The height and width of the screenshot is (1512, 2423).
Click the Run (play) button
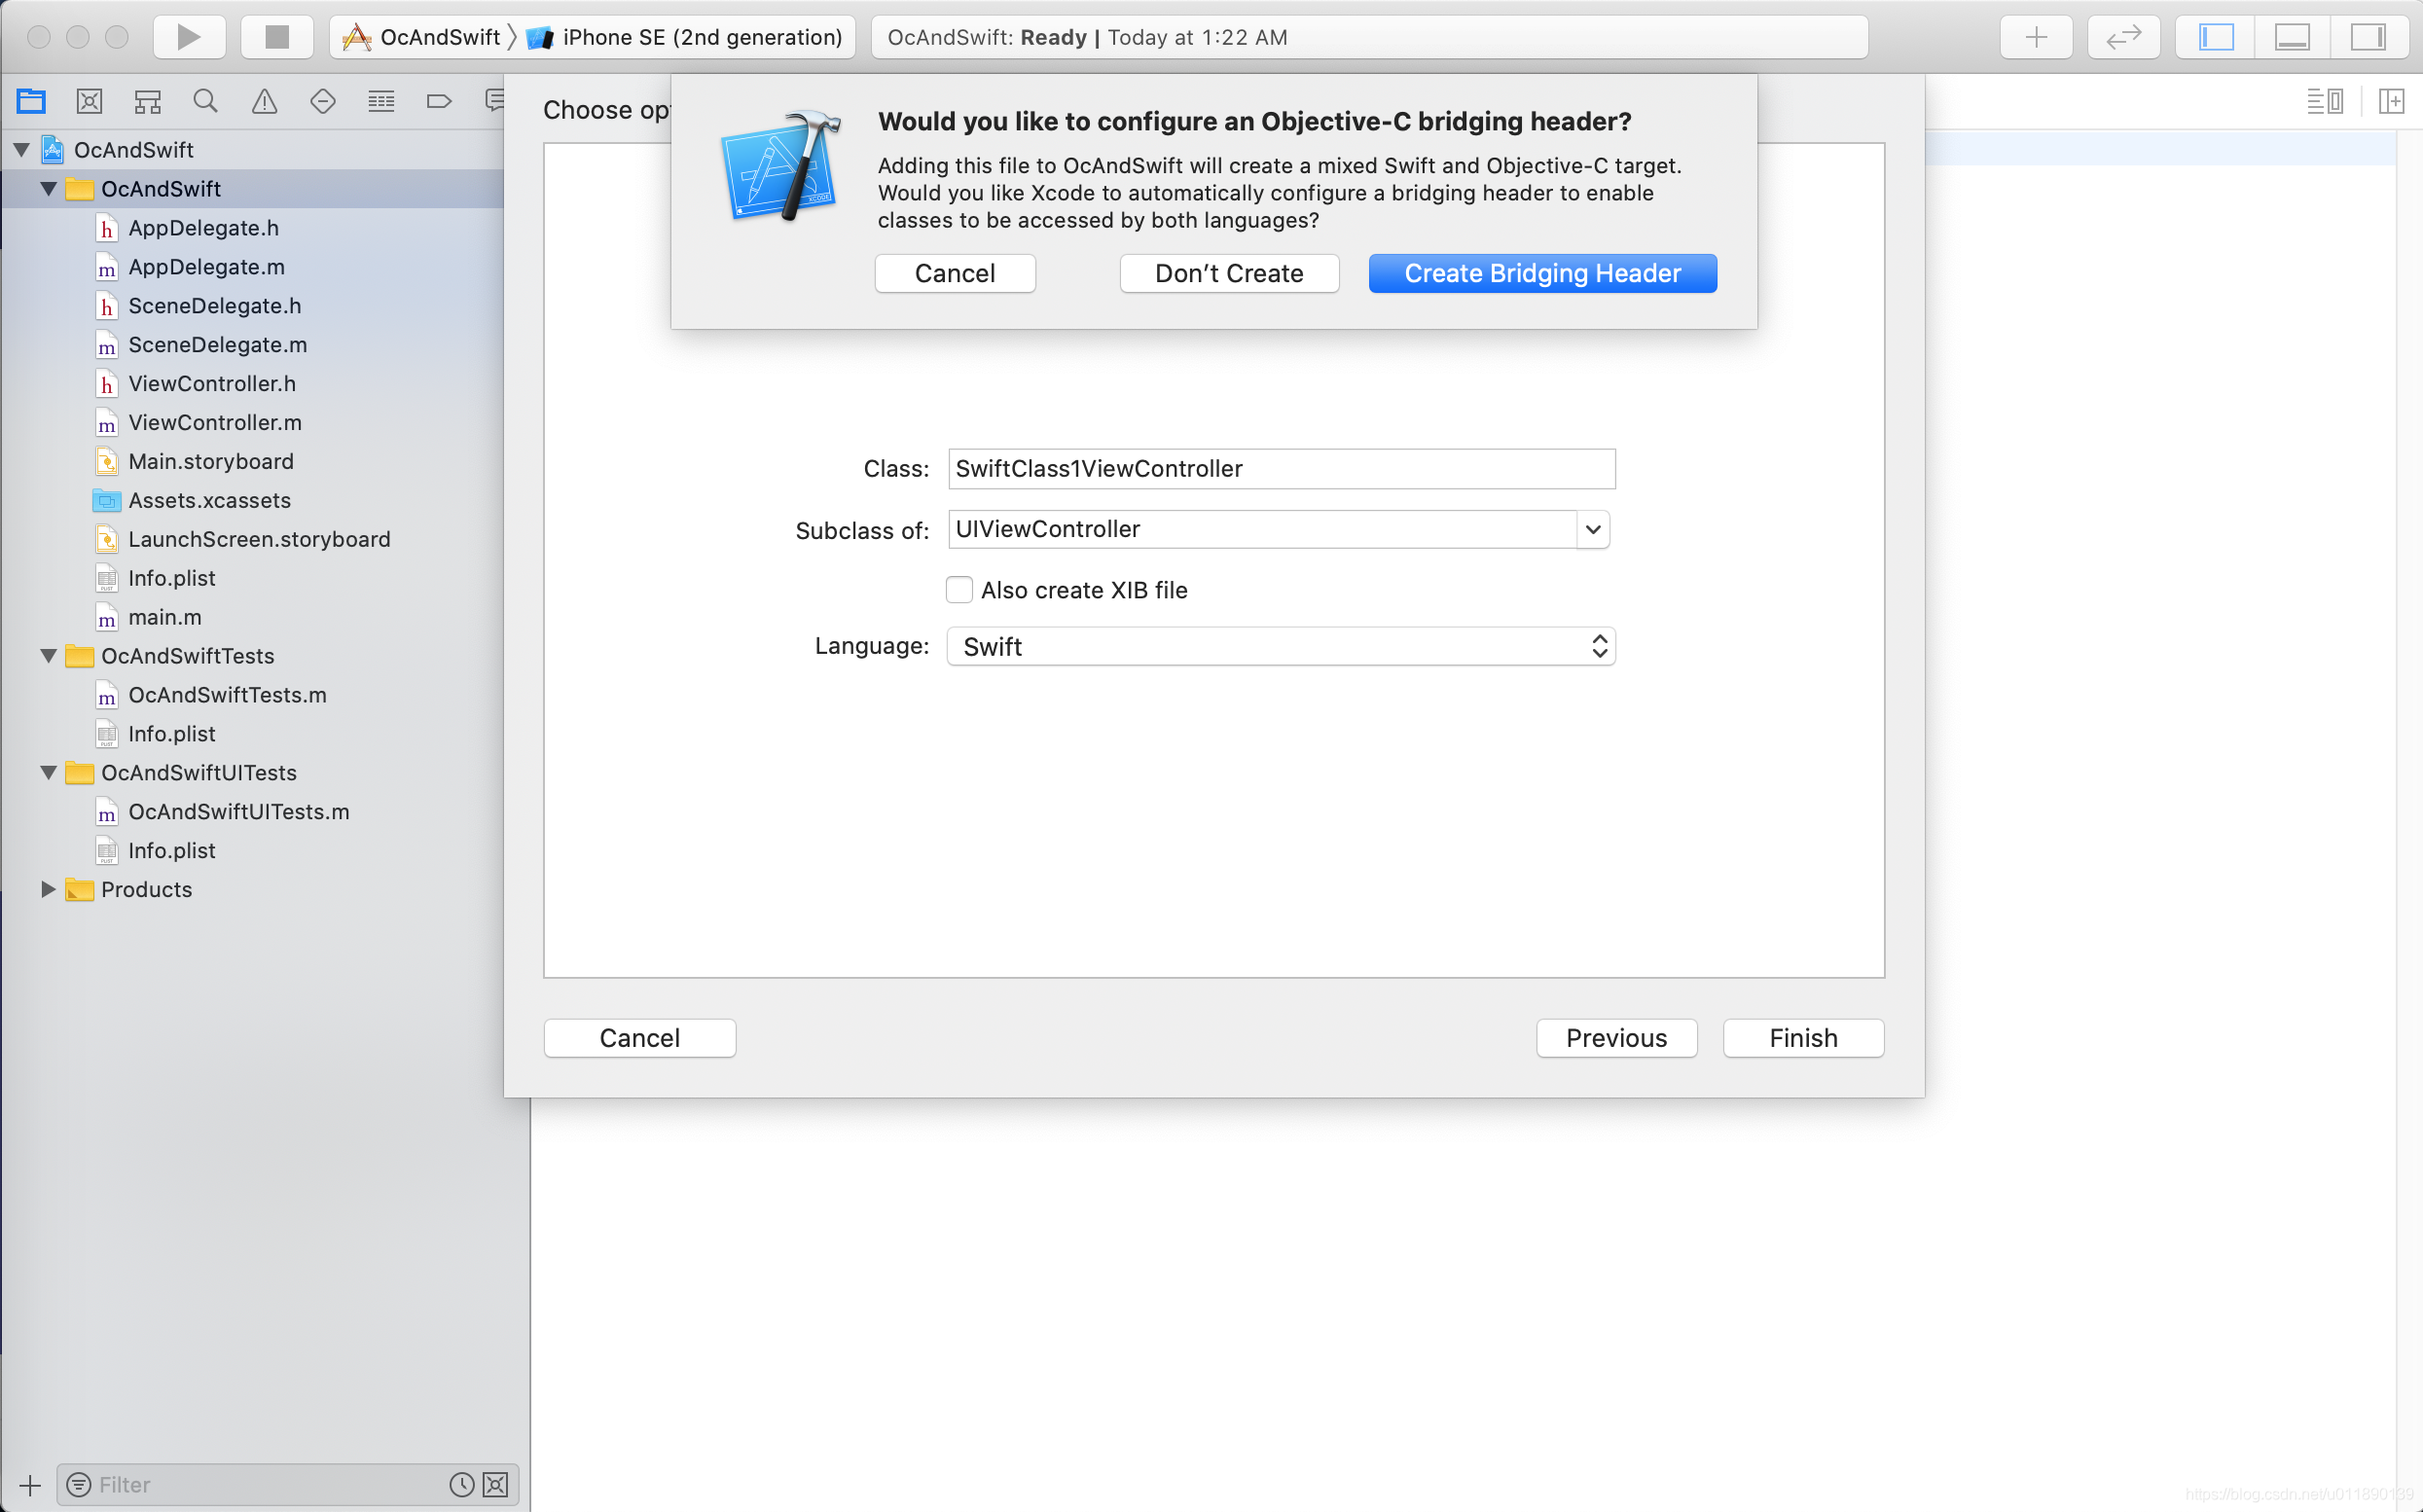tap(188, 37)
